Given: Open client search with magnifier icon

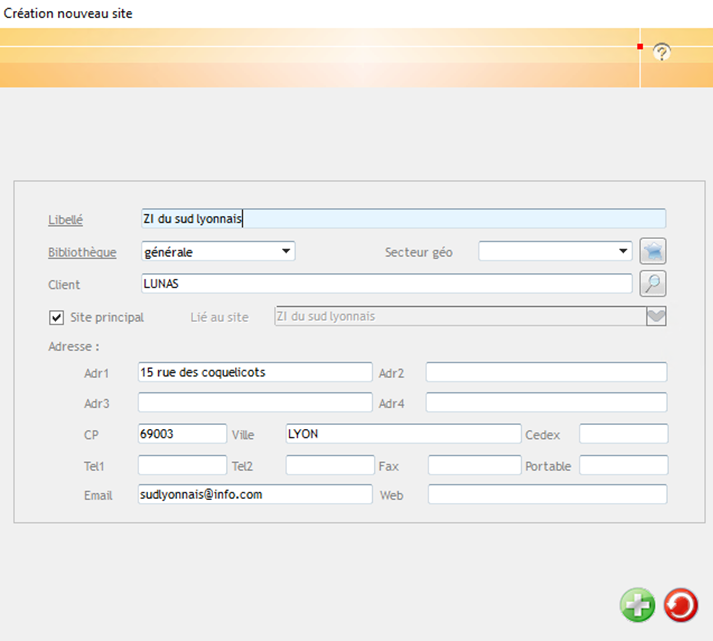Looking at the screenshot, I should [653, 284].
